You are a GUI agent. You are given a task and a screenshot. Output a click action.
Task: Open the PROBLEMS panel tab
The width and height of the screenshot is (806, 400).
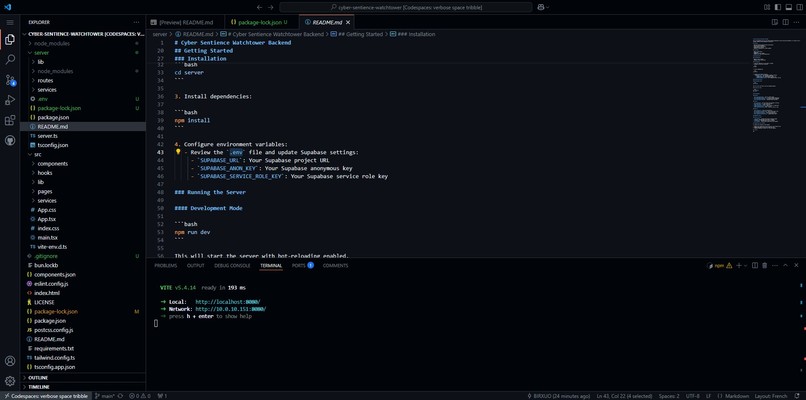coord(166,265)
